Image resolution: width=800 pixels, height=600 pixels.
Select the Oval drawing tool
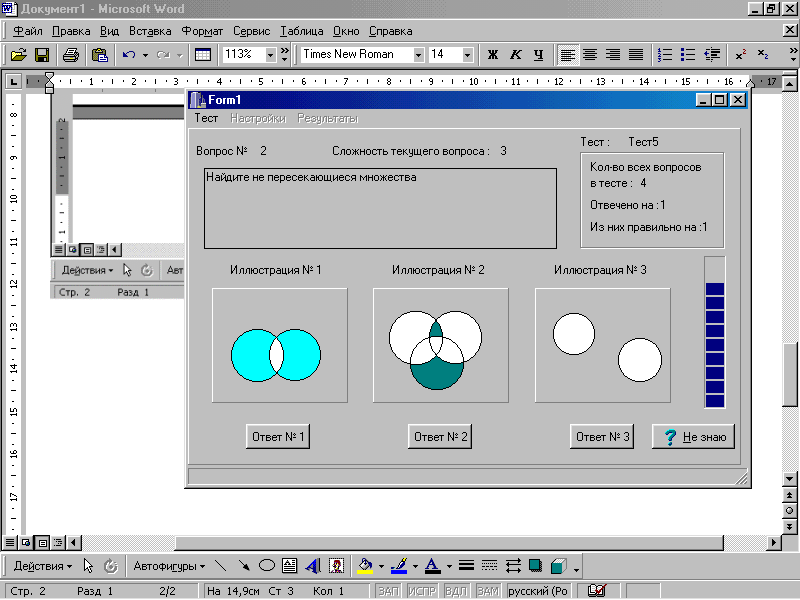point(267,566)
